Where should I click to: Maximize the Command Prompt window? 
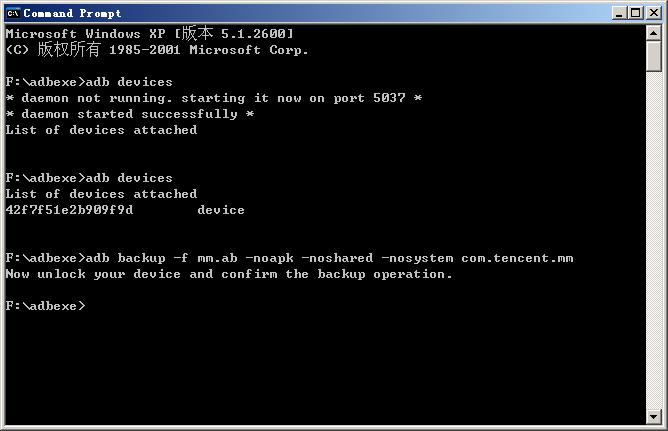pos(635,13)
